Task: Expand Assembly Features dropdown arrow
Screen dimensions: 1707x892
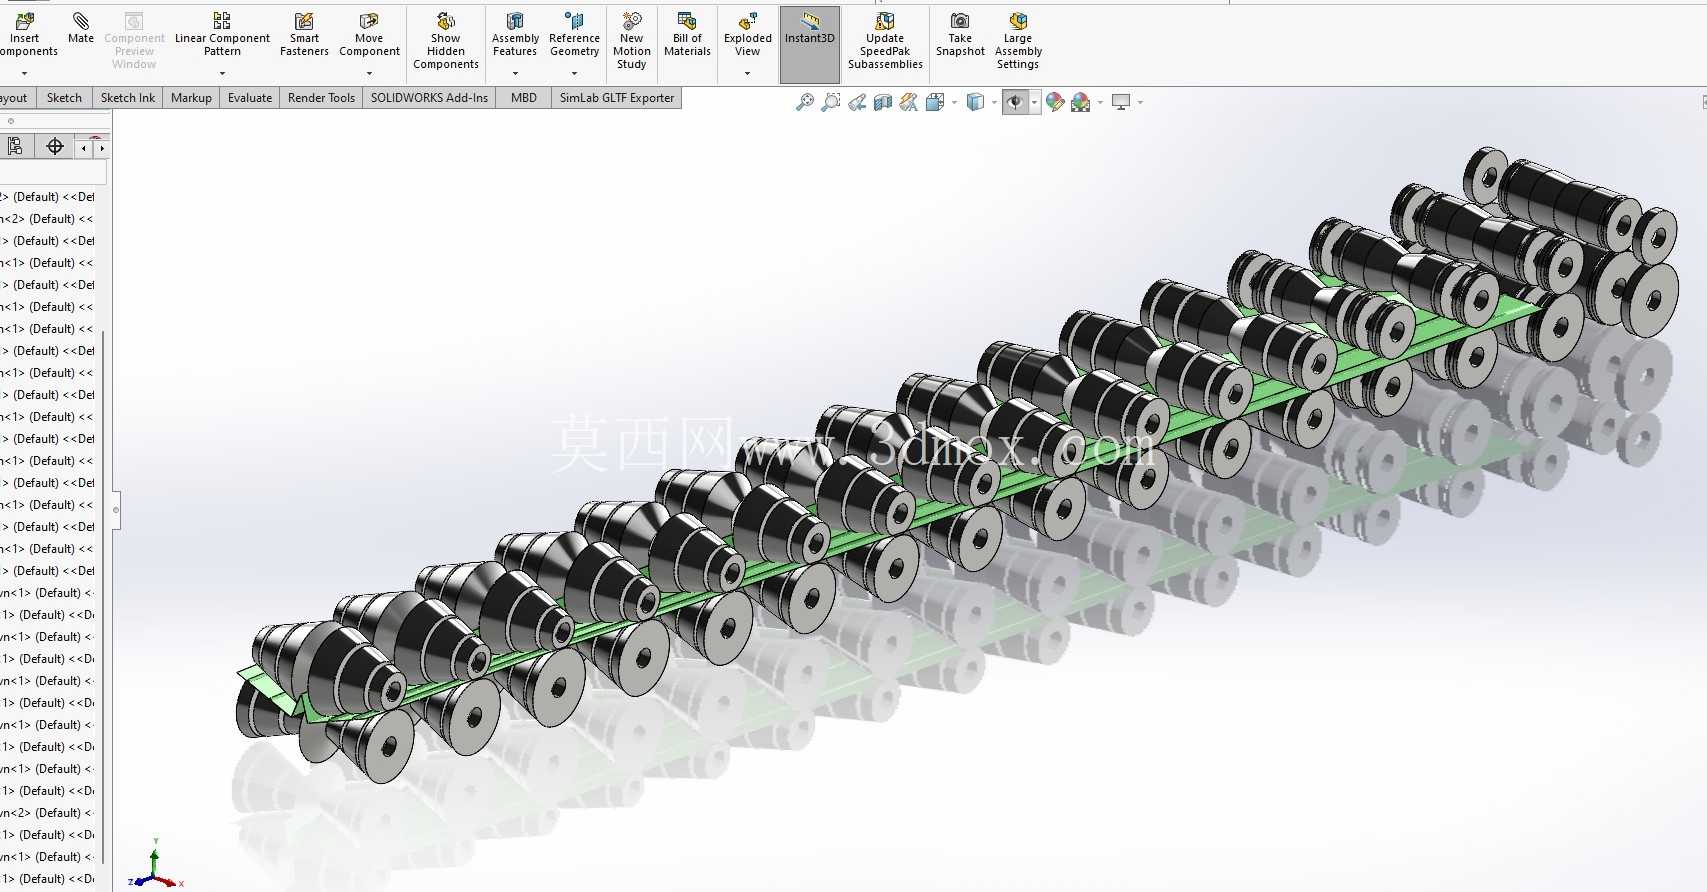Action: (515, 73)
